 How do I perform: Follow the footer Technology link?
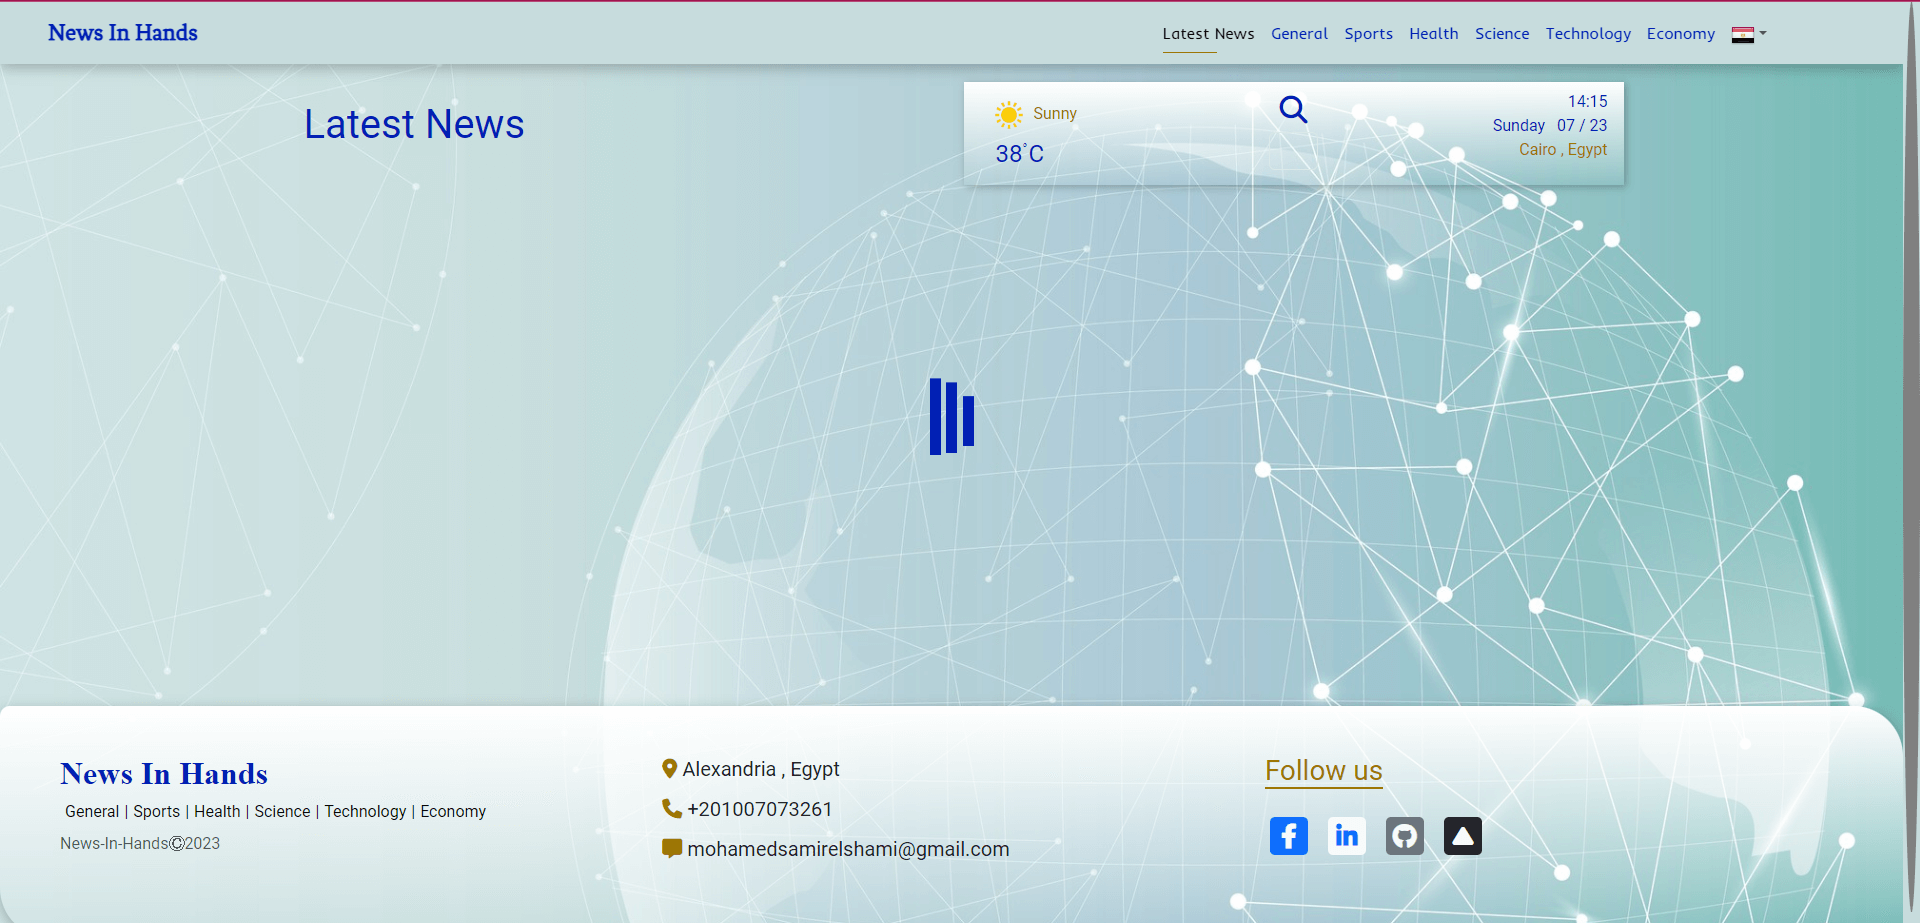click(365, 812)
